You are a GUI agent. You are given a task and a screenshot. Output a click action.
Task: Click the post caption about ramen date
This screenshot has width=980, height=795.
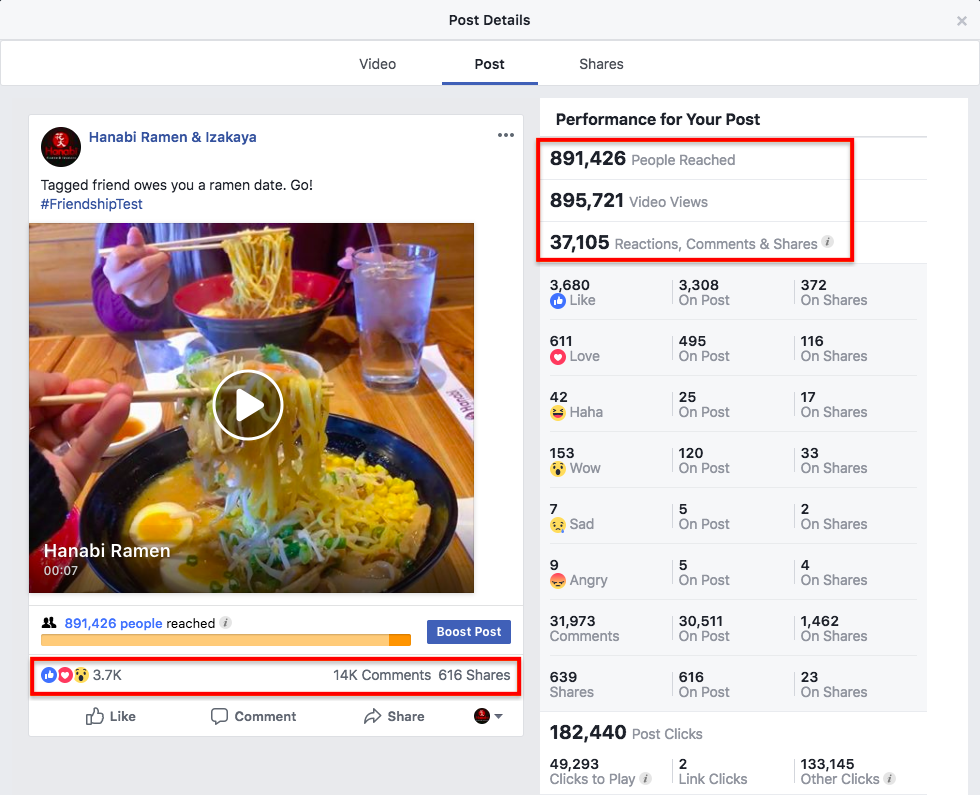pos(176,185)
